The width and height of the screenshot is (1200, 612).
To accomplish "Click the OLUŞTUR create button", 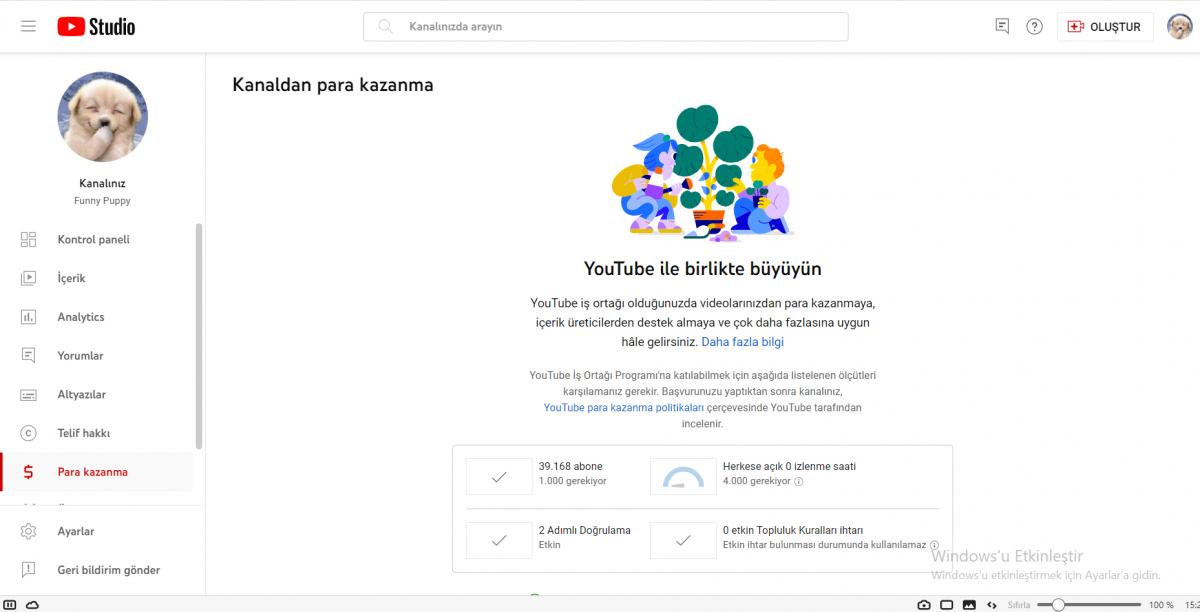I will 1105,27.
